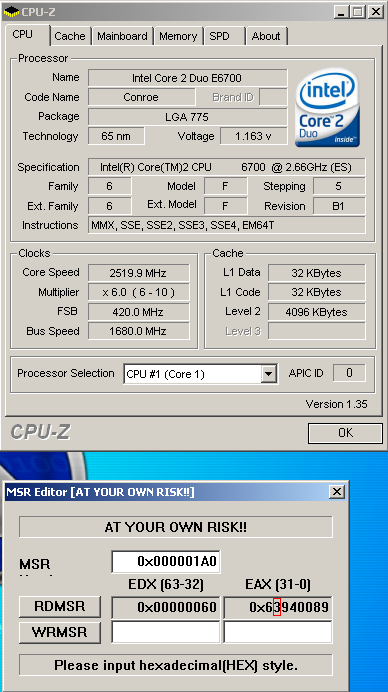This screenshot has width=388, height=692.
Task: Open the Processor Selection dropdown arrow
Action: pos(268,374)
